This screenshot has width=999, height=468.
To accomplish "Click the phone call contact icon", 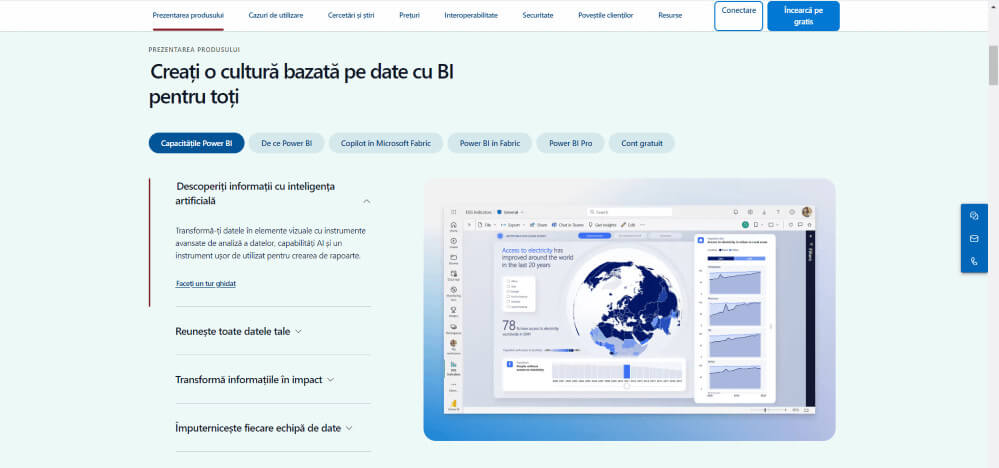I will pos(974,261).
